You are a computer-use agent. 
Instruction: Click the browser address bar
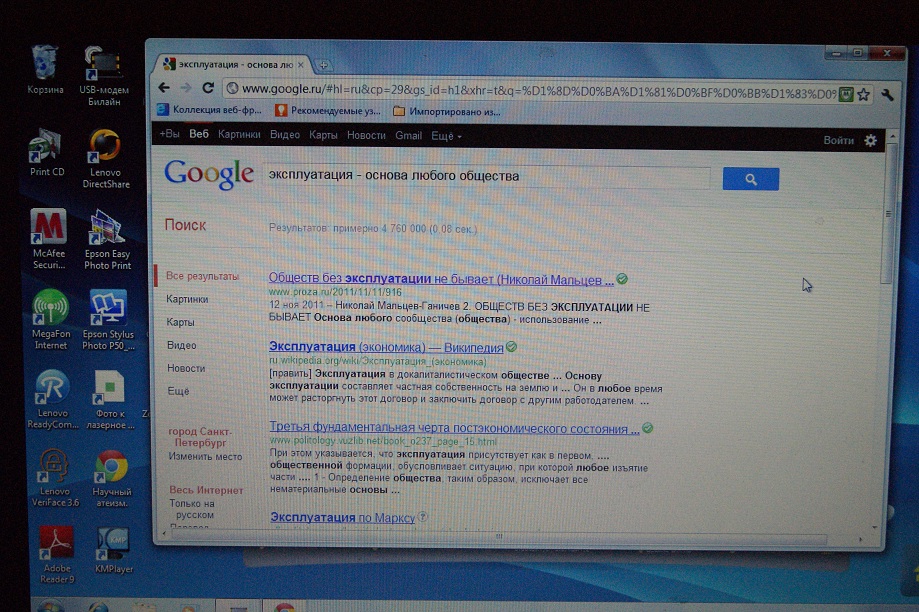click(x=531, y=91)
